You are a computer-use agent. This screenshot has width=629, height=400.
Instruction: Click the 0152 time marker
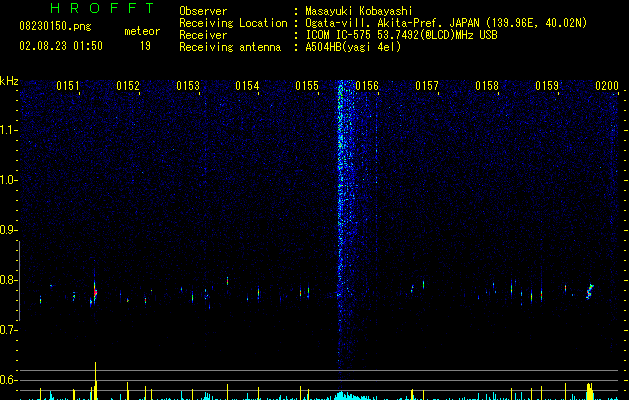pos(128,86)
